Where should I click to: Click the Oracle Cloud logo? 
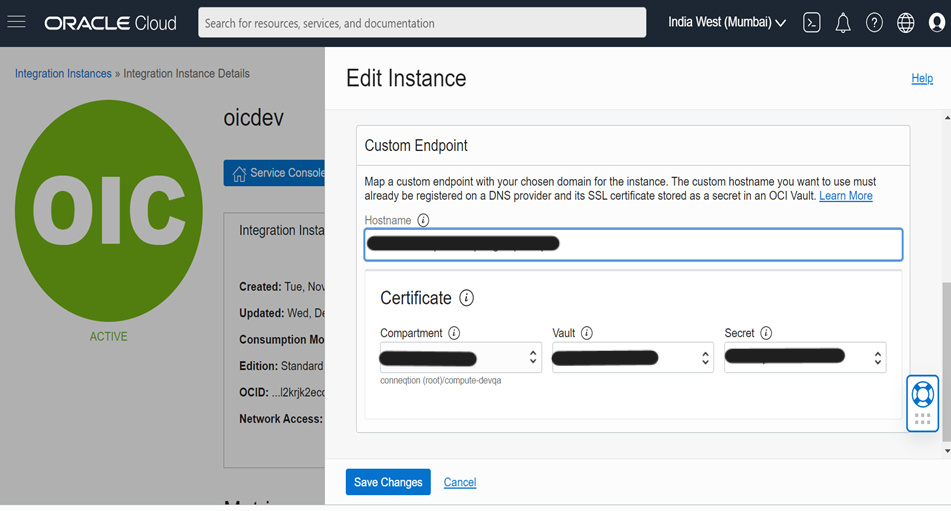tap(110, 23)
